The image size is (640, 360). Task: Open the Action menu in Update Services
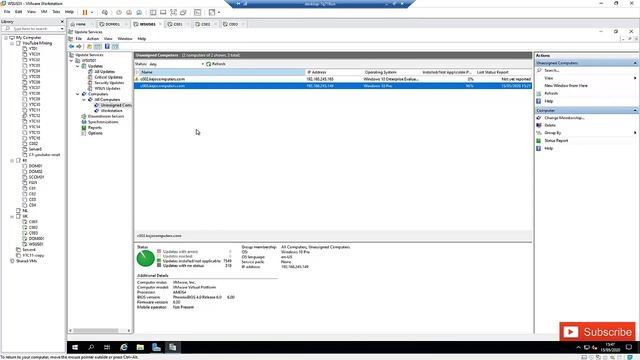[x=93, y=39]
